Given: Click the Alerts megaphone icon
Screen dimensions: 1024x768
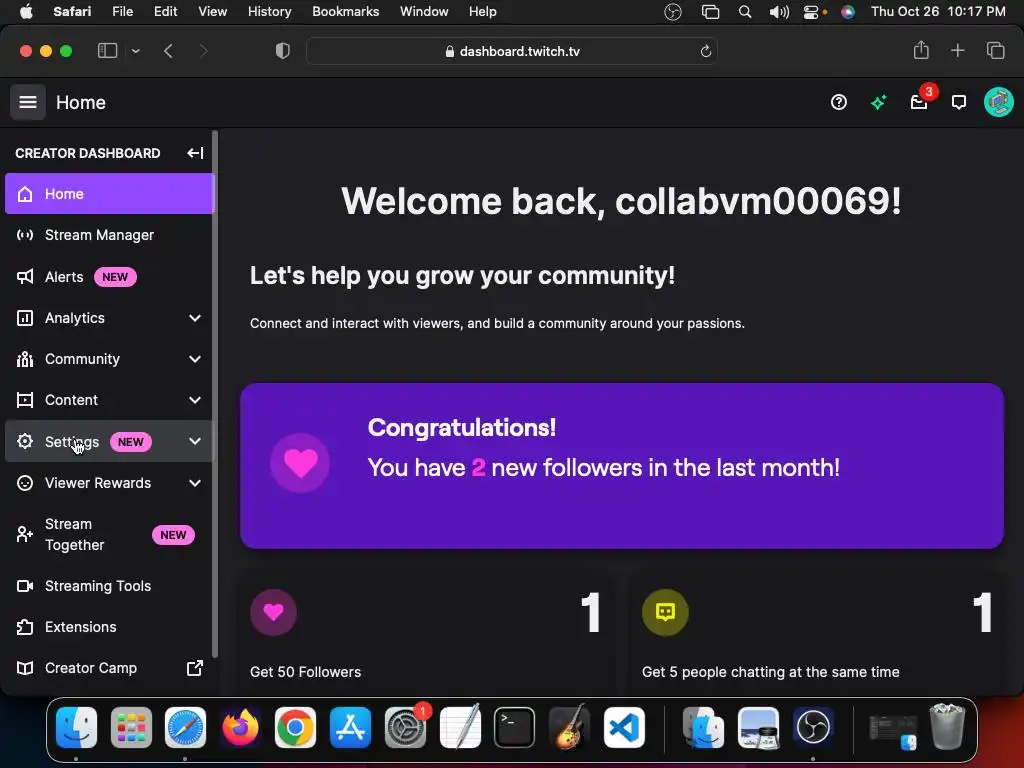Looking at the screenshot, I should [x=25, y=277].
